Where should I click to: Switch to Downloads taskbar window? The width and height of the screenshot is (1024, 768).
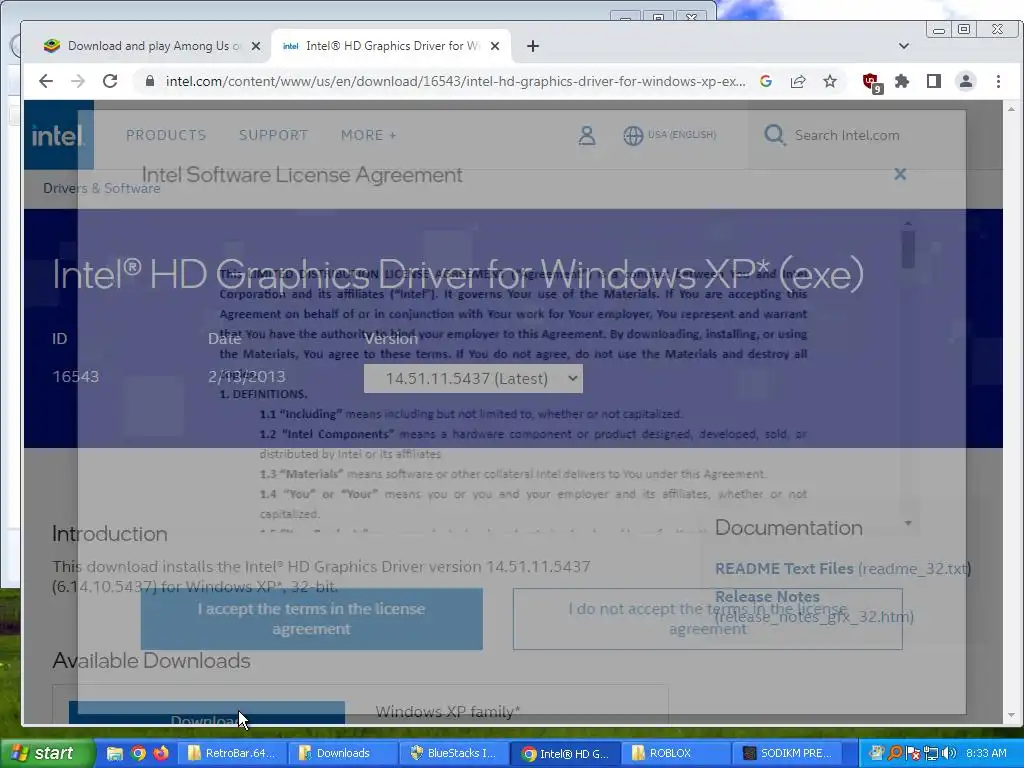[x=343, y=753]
